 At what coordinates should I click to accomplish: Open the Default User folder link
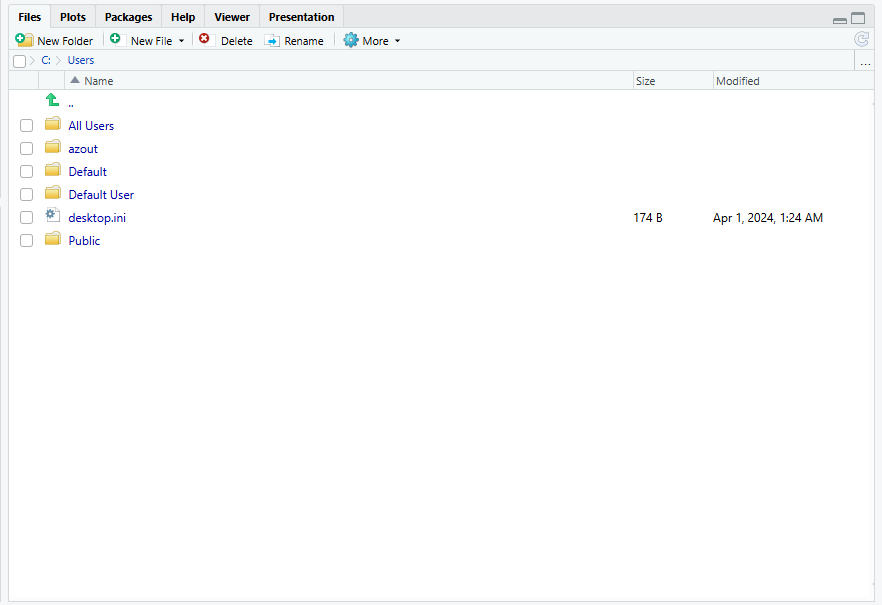(101, 195)
